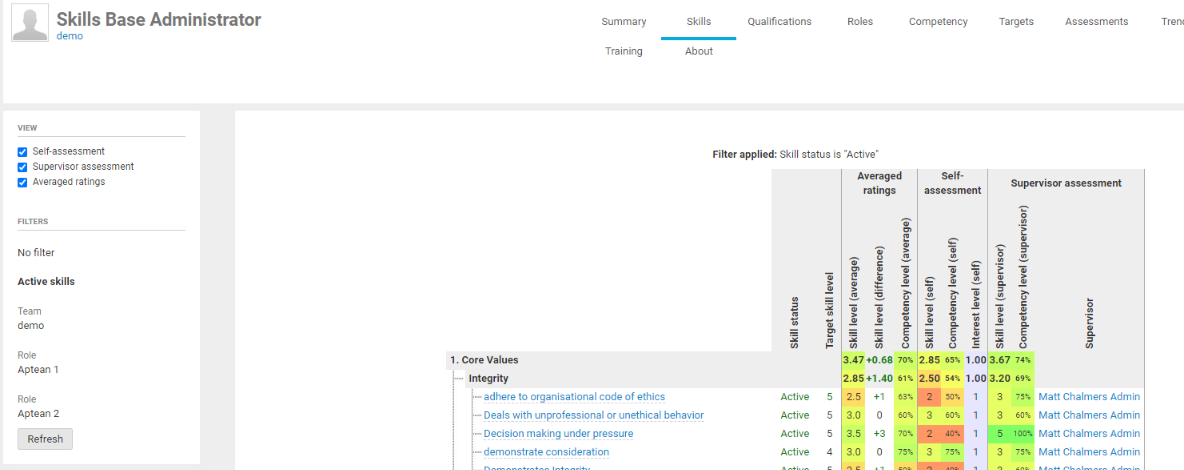Toggle the Supervisor assessment checkbox
Image resolution: width=1184 pixels, height=470 pixels.
point(22,167)
